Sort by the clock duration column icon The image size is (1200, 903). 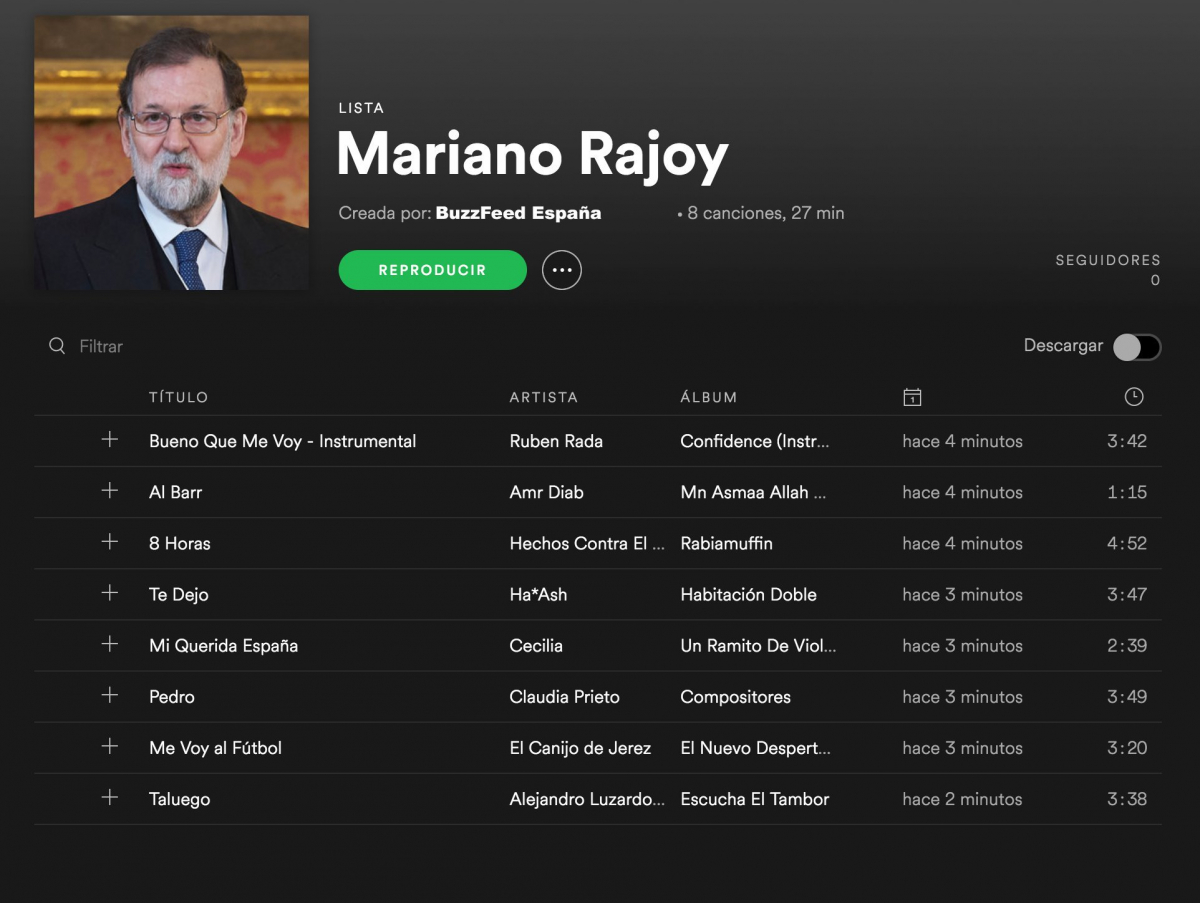tap(1134, 397)
